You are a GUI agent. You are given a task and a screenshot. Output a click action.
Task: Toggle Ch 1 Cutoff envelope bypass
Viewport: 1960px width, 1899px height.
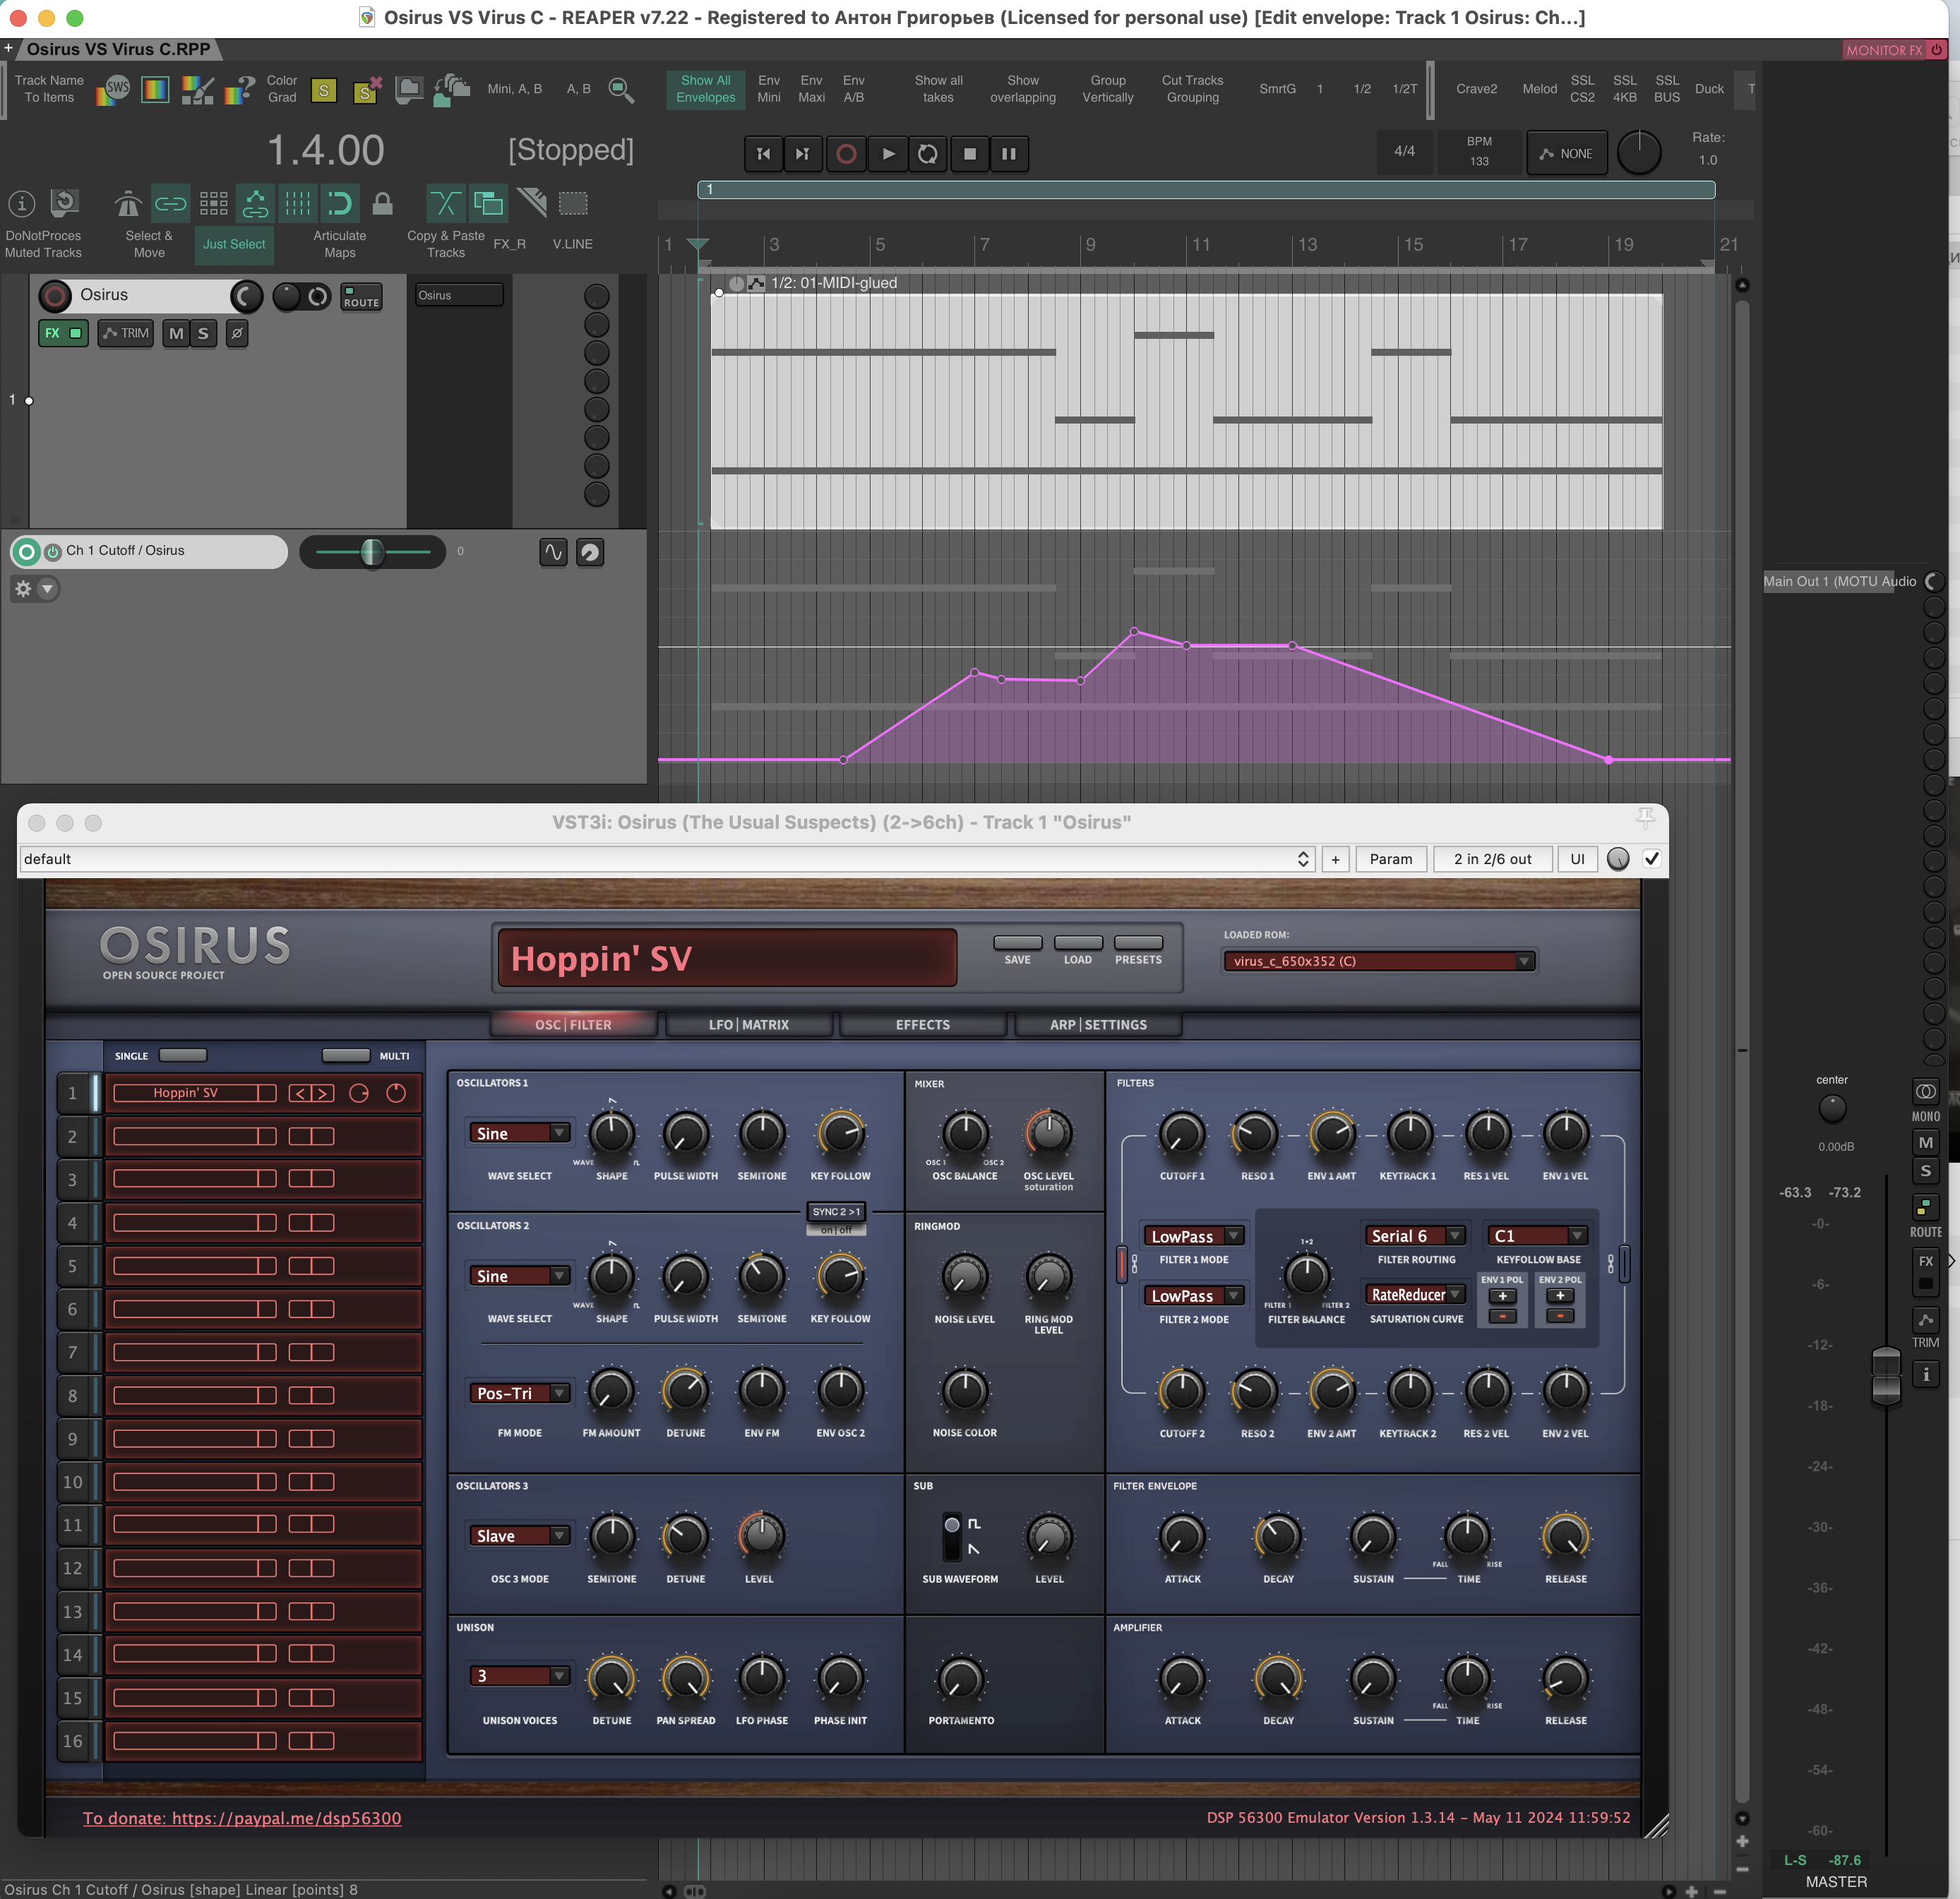53,551
